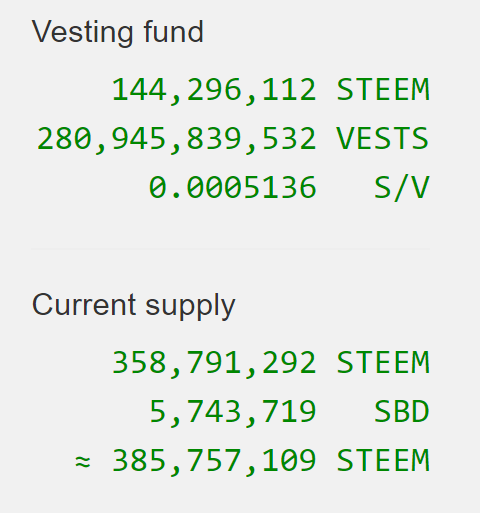
Task: Click the number 280,945,839,532
Action: pos(176,139)
